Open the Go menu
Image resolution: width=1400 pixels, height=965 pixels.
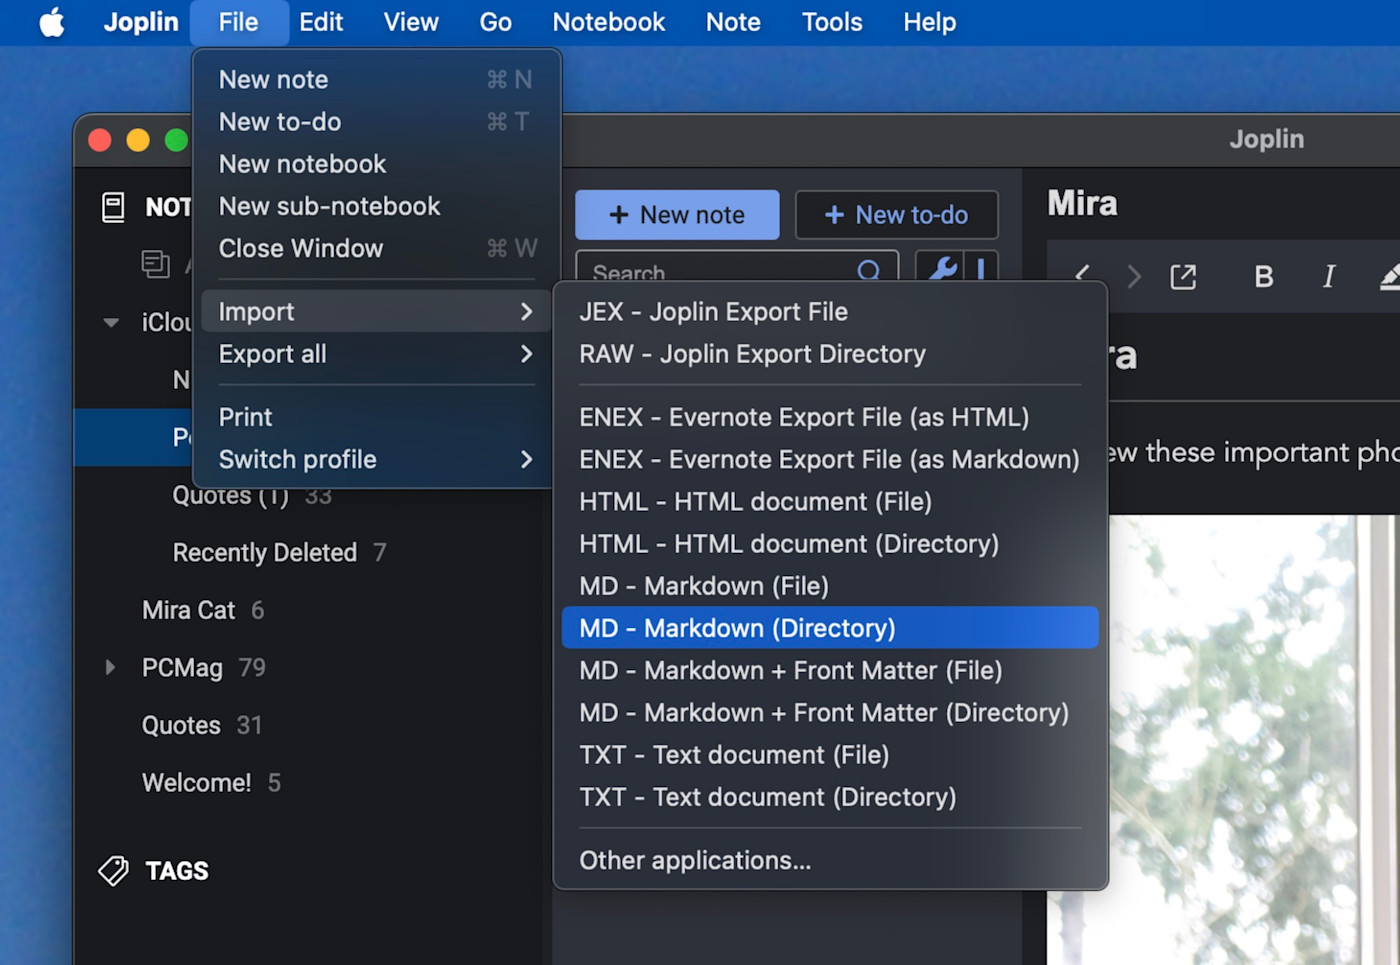pos(495,22)
